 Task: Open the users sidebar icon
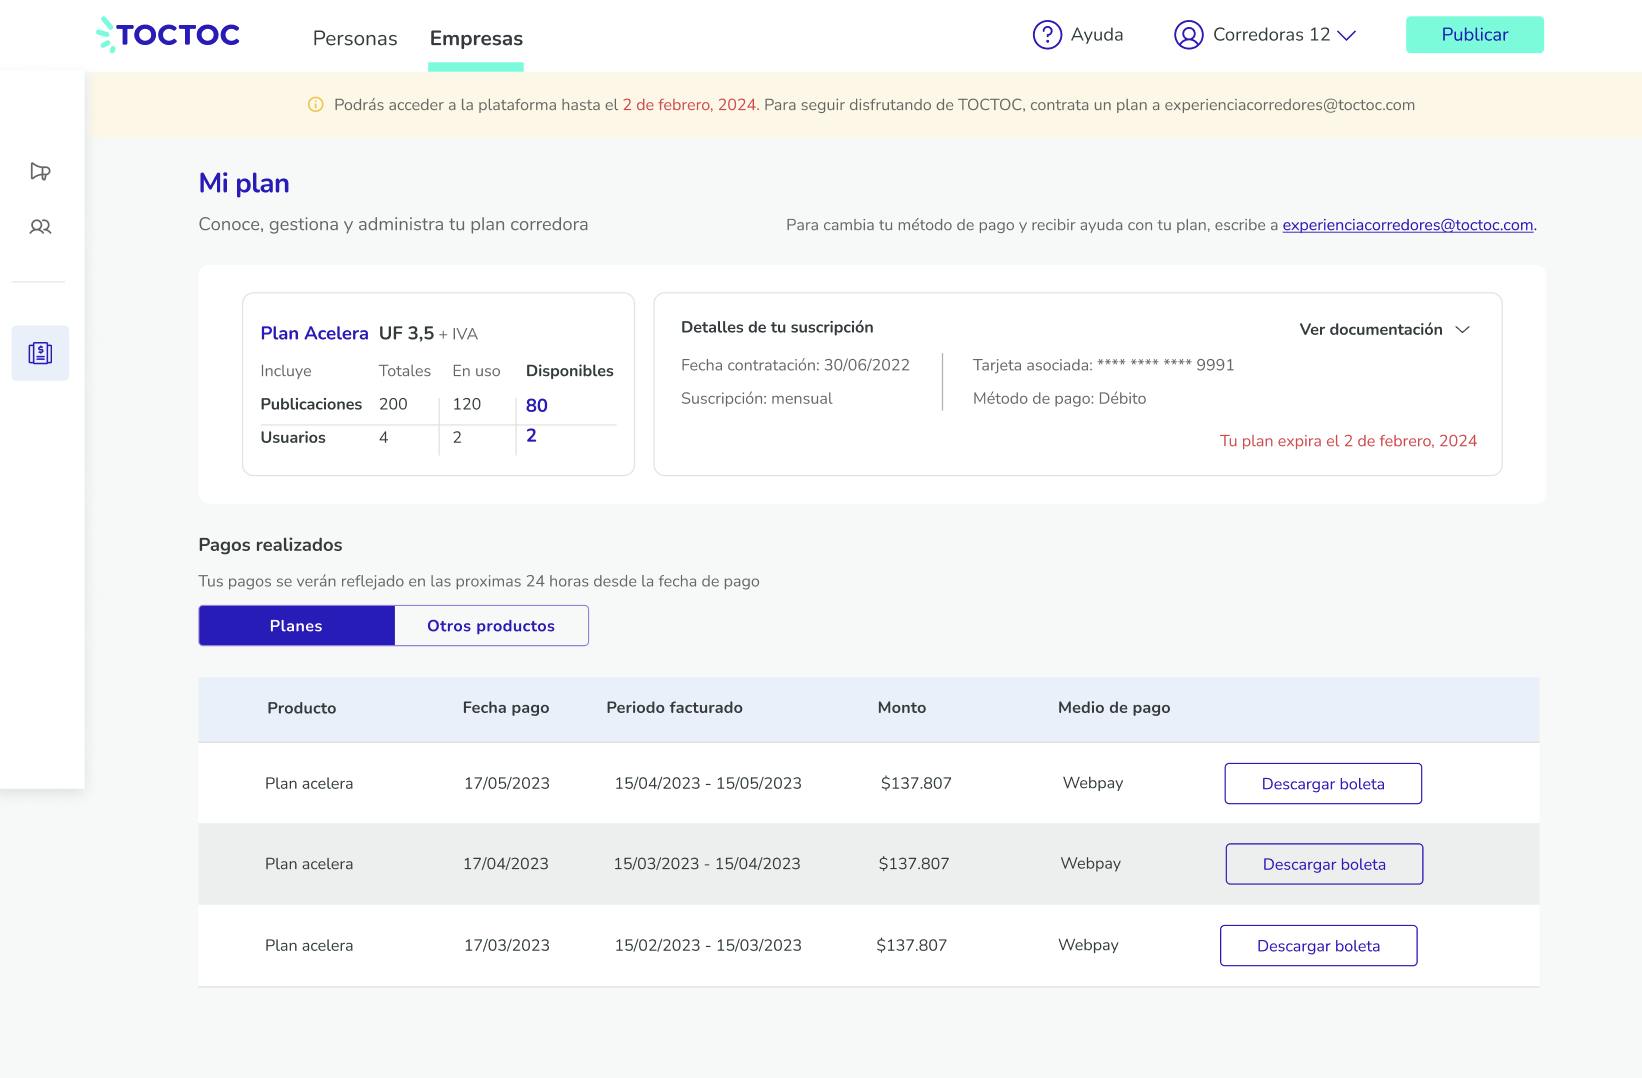click(40, 227)
